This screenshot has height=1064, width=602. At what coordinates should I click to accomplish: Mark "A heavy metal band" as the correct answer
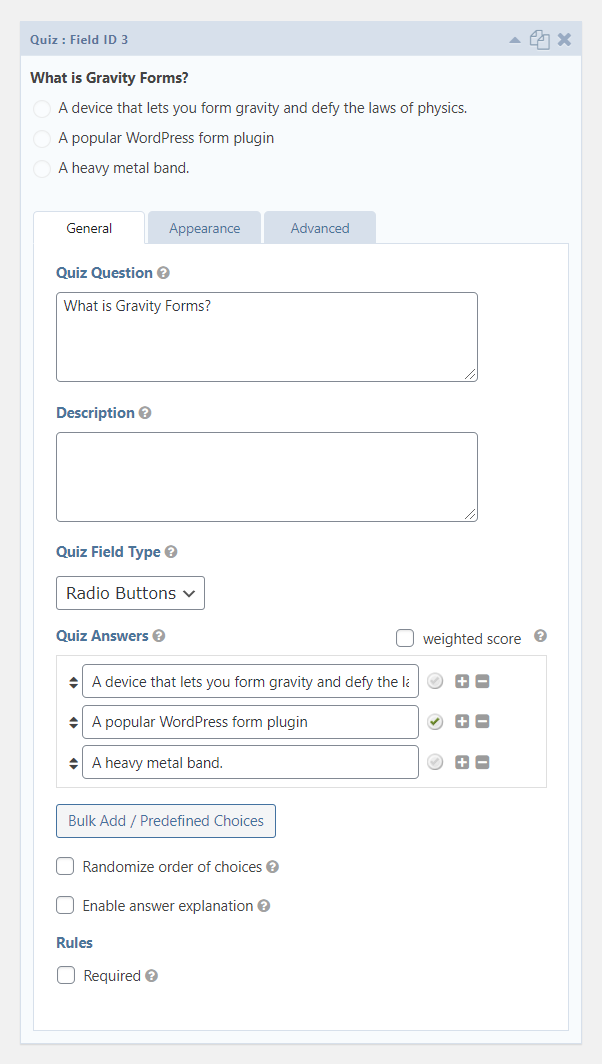[x=435, y=761]
